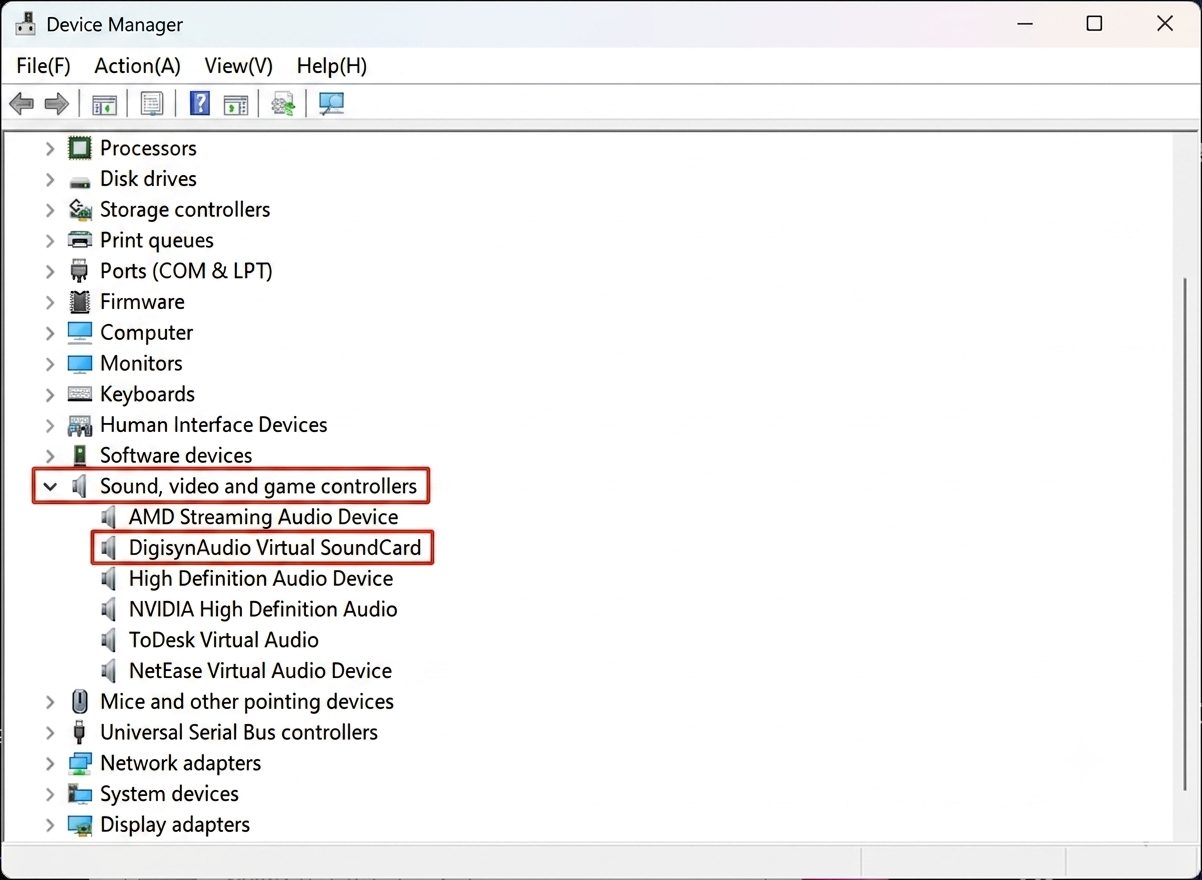Open Properties from the toolbar icon
The image size is (1202, 880).
pyautogui.click(x=152, y=104)
